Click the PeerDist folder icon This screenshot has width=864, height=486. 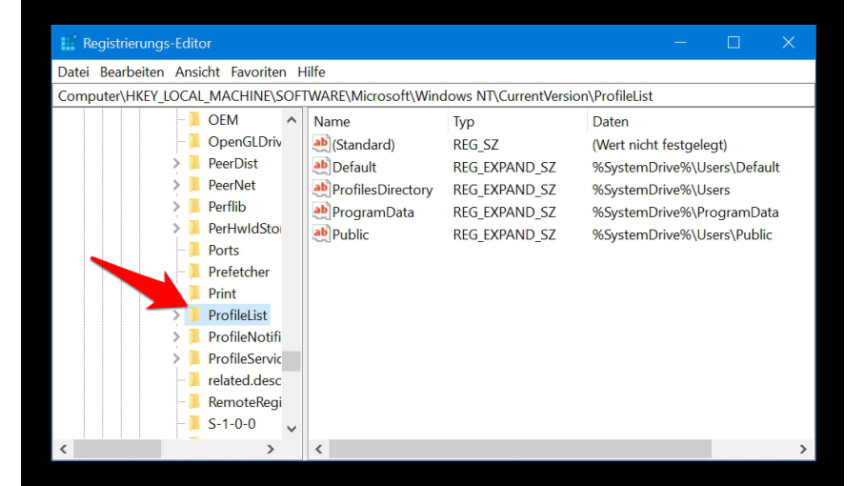click(195, 163)
